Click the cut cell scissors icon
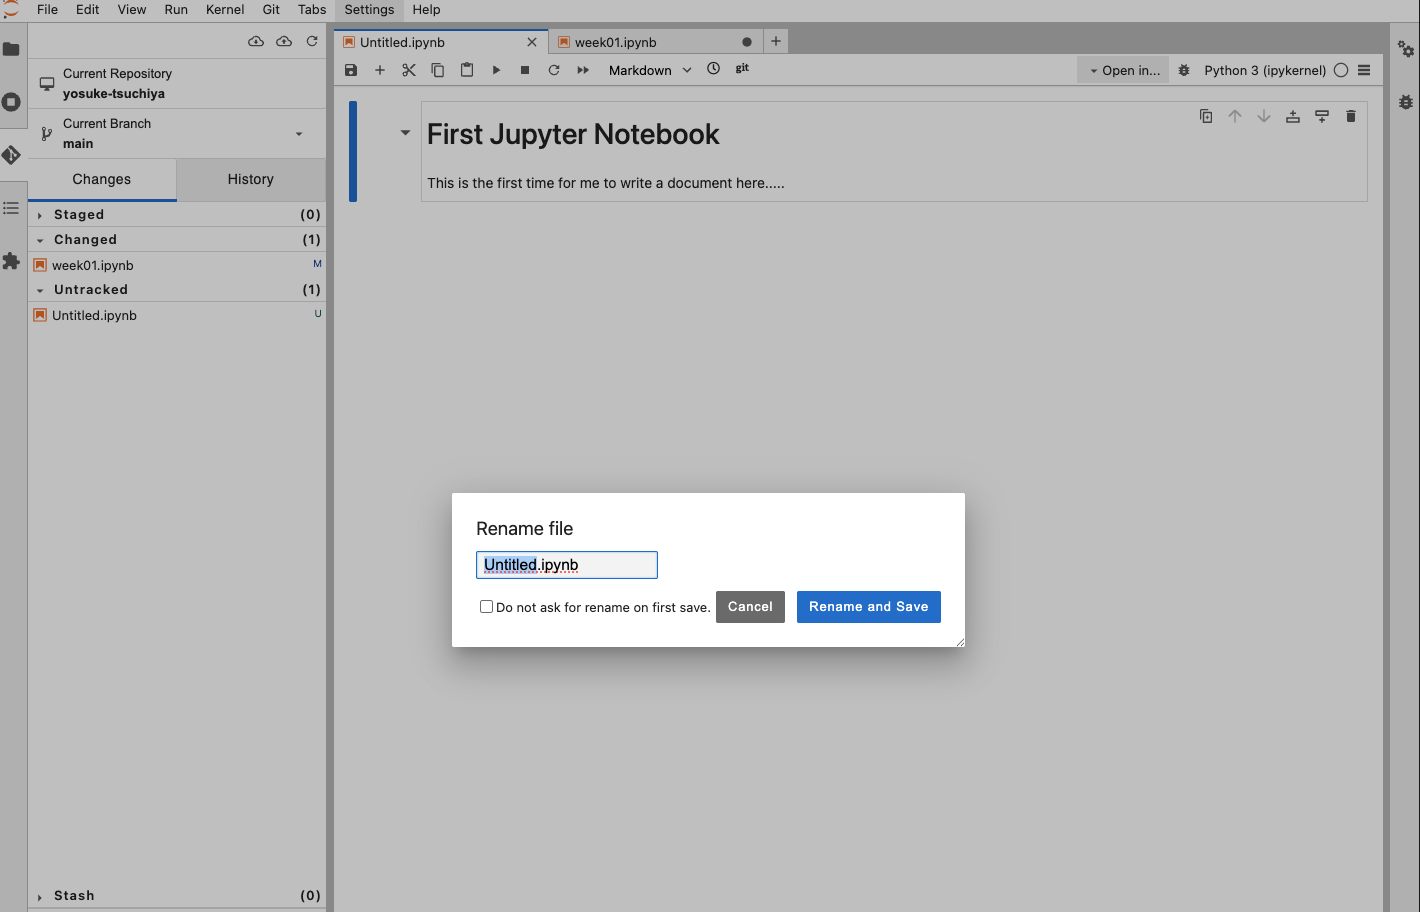Viewport: 1420px width, 912px height. (408, 70)
